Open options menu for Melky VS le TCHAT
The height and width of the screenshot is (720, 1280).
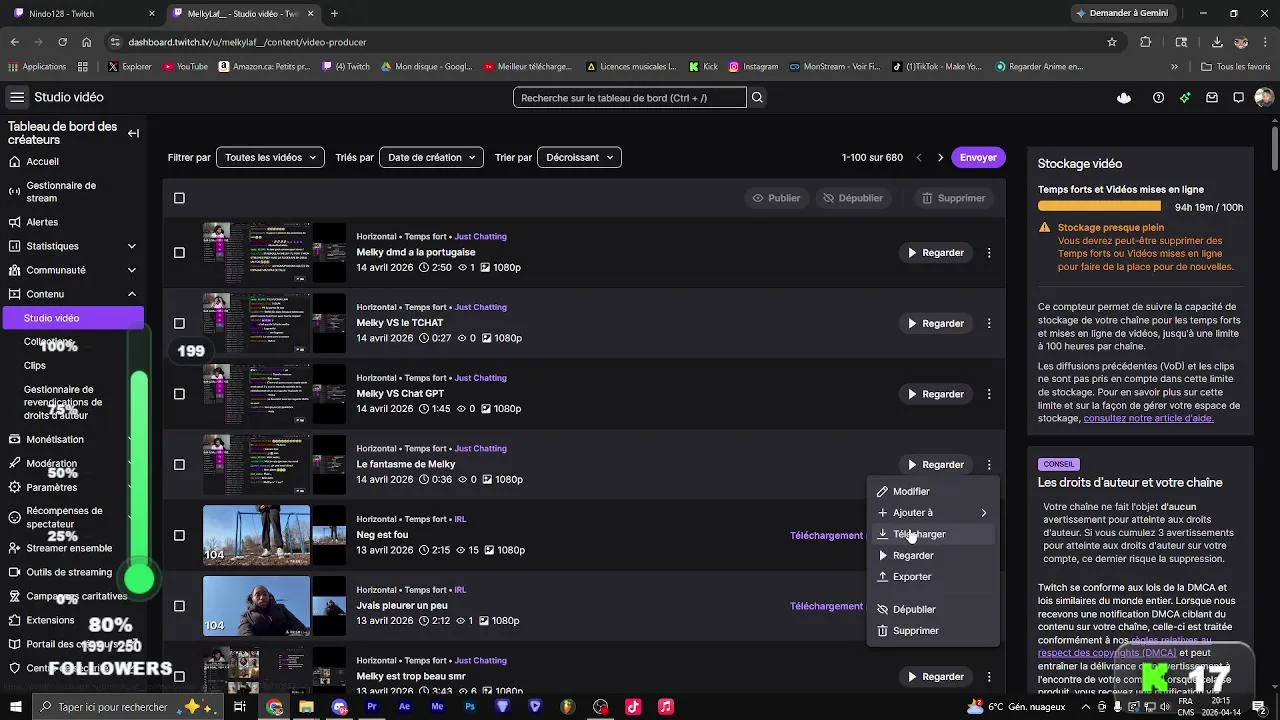click(989, 323)
